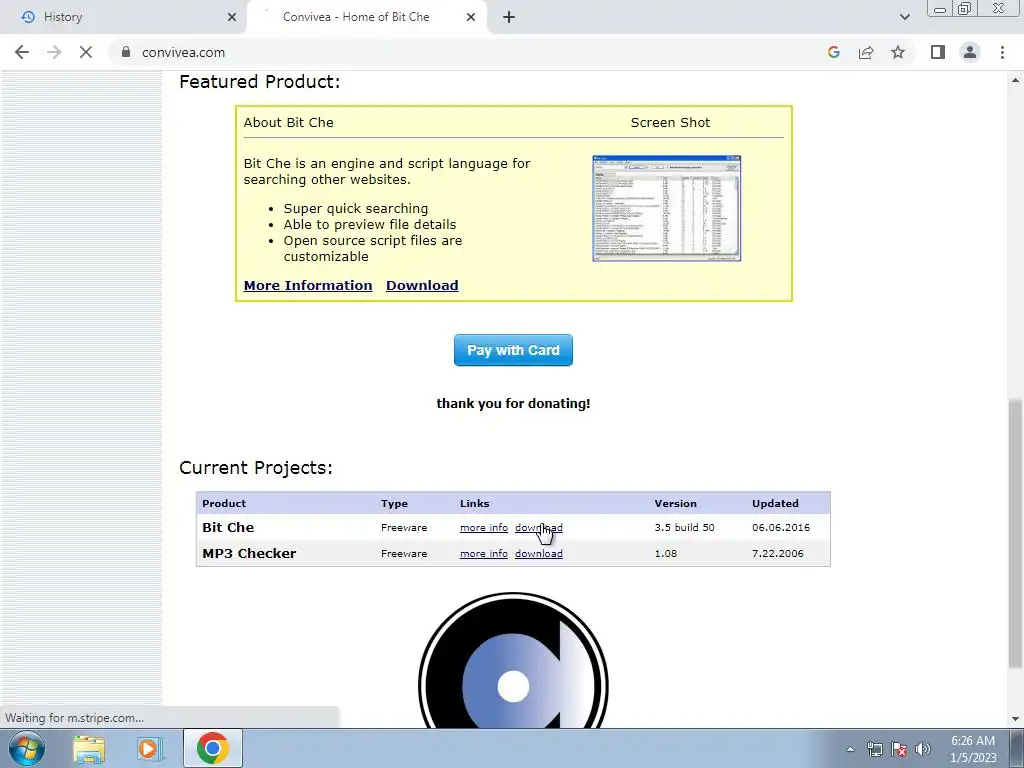This screenshot has height=768, width=1024.
Task: Click the scrollbar up arrow
Action: point(1015,80)
